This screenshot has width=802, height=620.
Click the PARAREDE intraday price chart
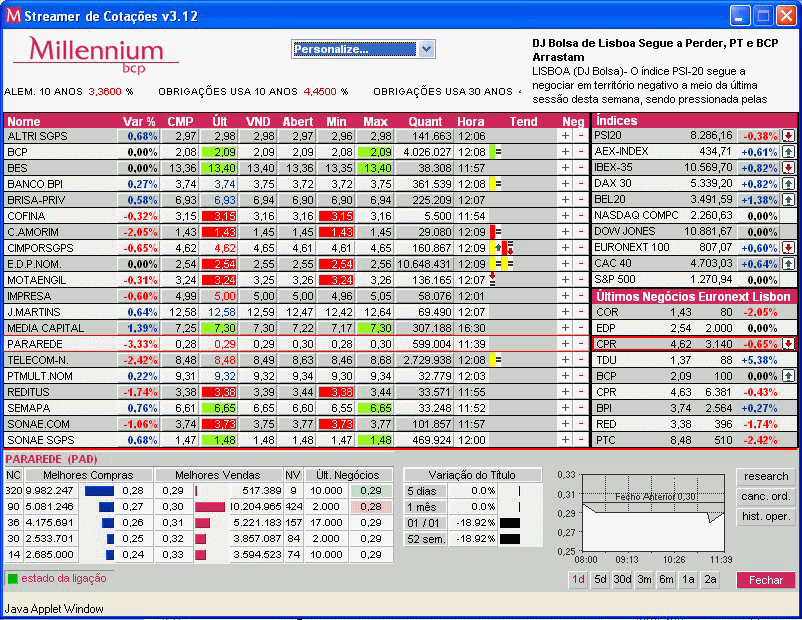[653, 513]
